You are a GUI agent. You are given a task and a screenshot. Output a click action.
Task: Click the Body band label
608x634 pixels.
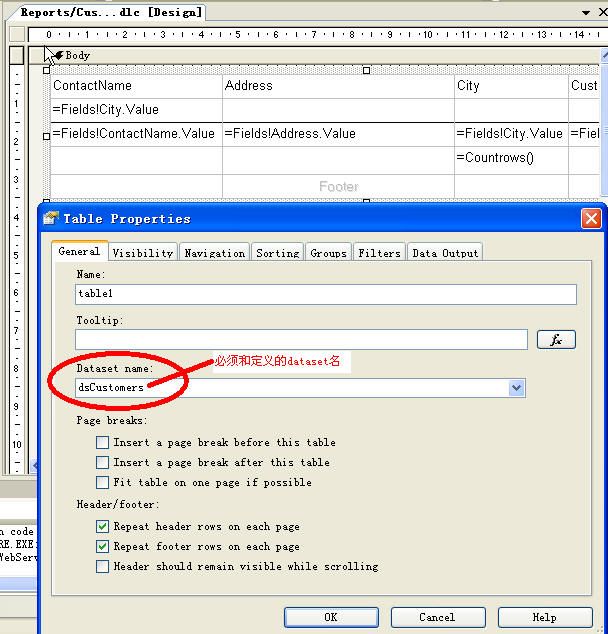click(x=78, y=55)
